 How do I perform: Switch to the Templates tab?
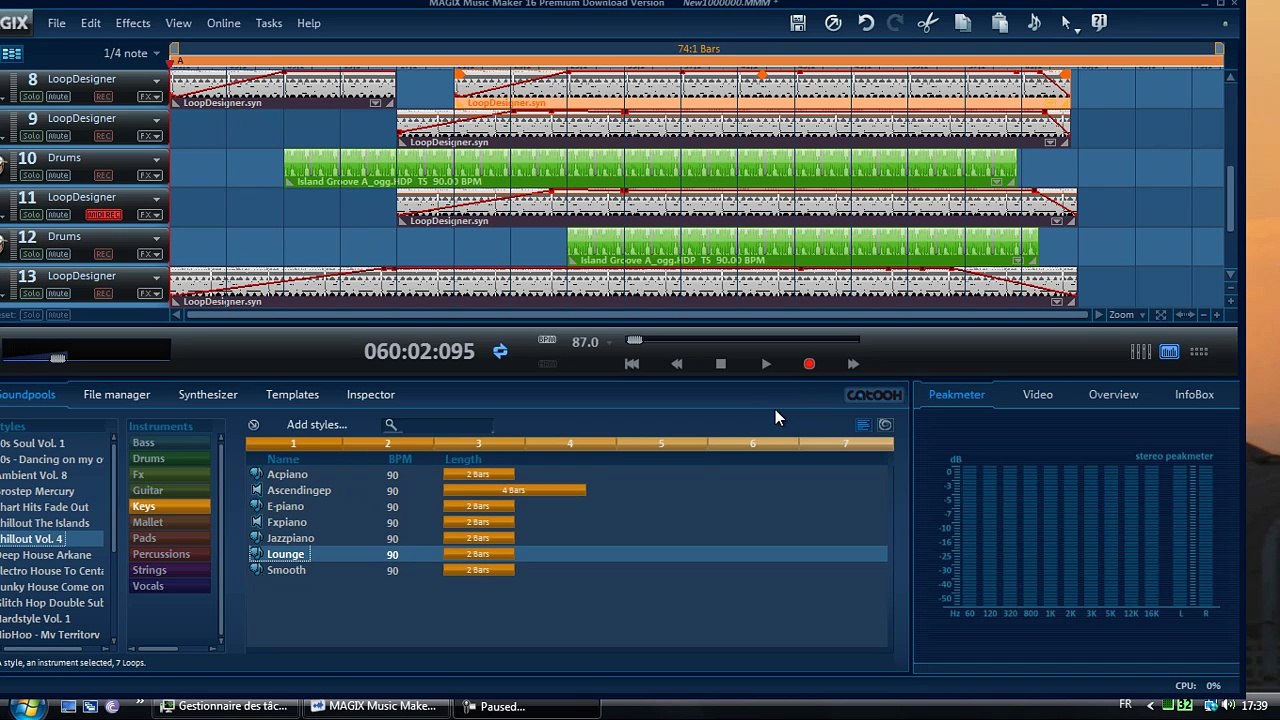tap(292, 395)
